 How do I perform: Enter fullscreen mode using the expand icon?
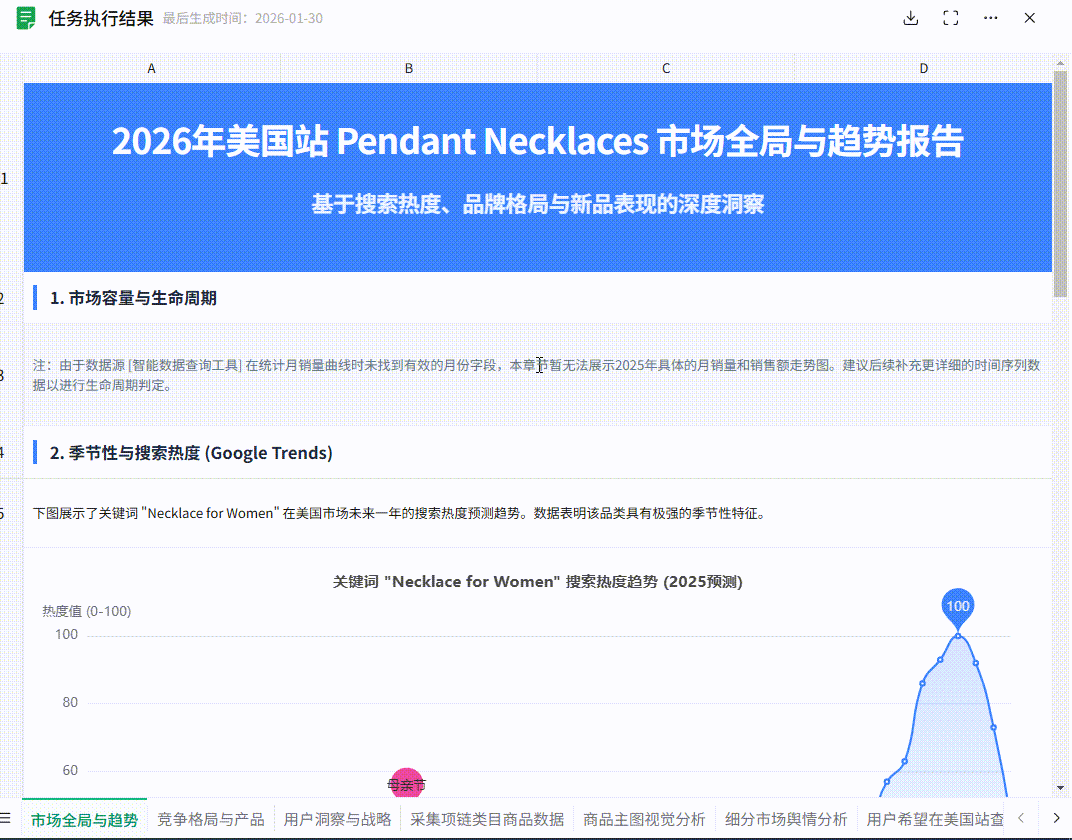coord(951,18)
